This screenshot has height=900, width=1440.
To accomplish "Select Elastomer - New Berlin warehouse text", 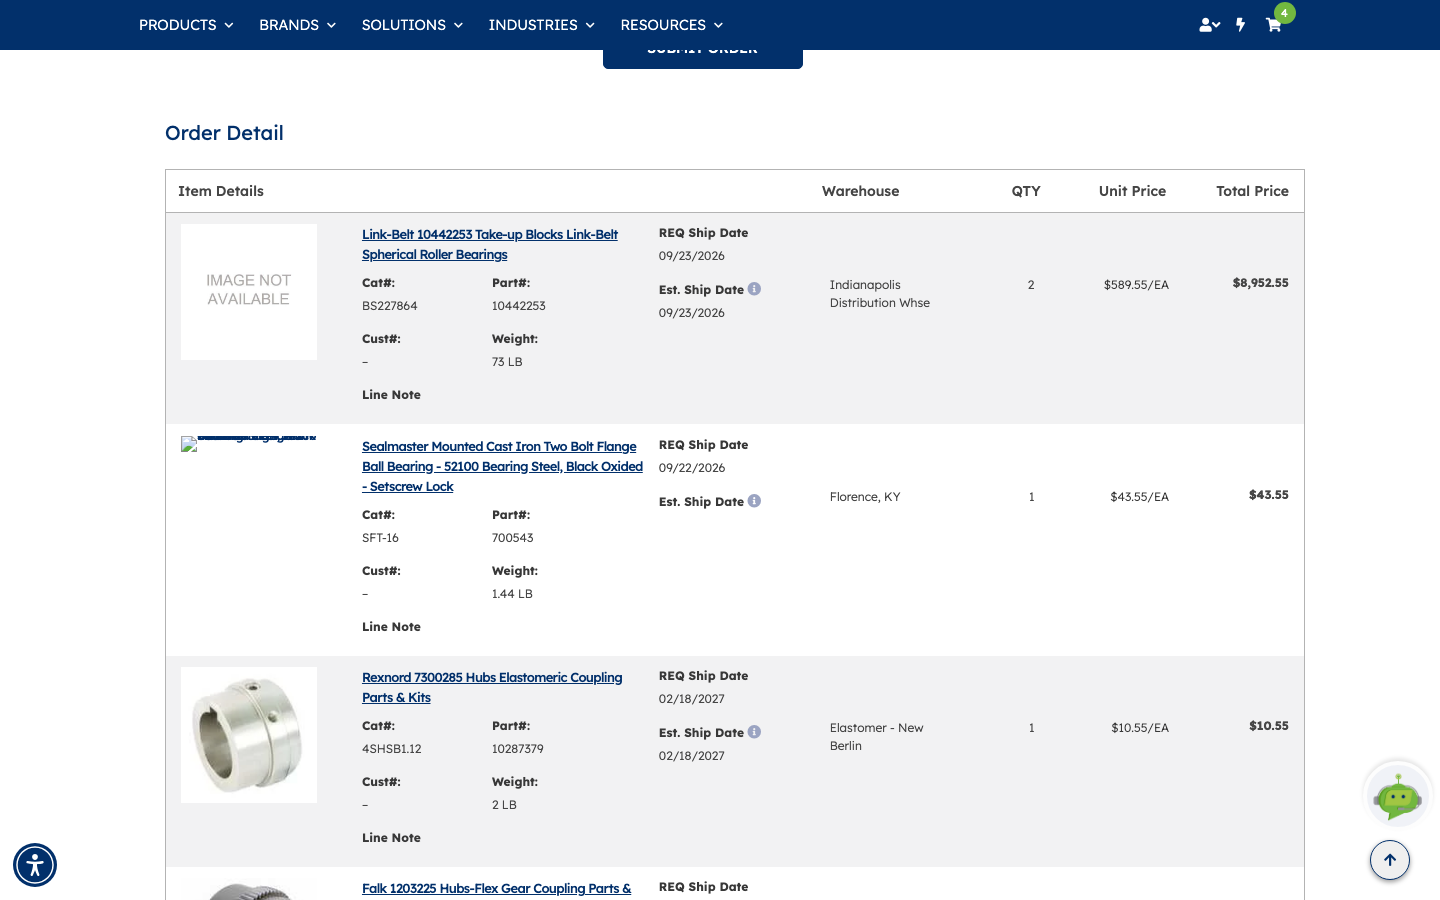I will pyautogui.click(x=877, y=737).
